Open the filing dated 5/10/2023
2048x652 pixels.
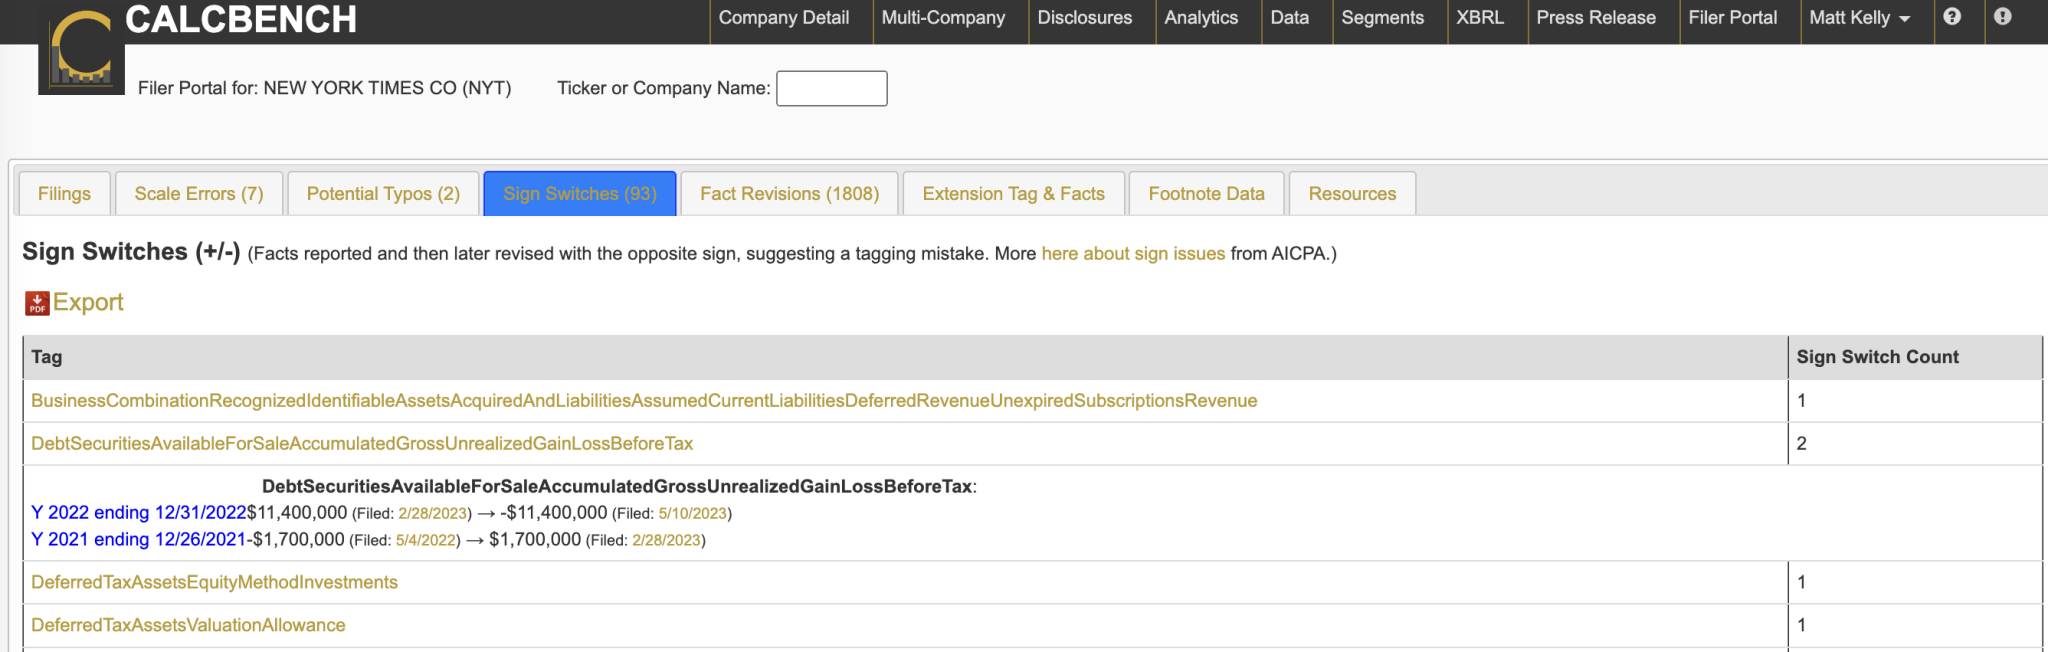692,514
